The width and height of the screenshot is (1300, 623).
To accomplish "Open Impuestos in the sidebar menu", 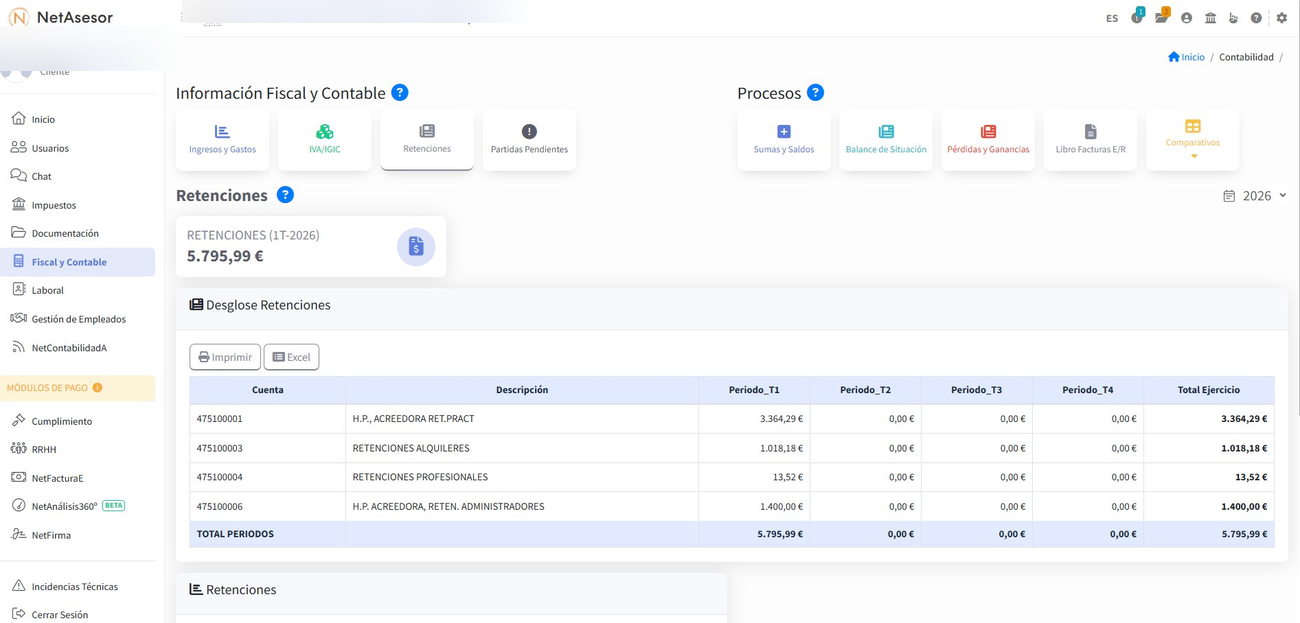I will click(x=54, y=205).
